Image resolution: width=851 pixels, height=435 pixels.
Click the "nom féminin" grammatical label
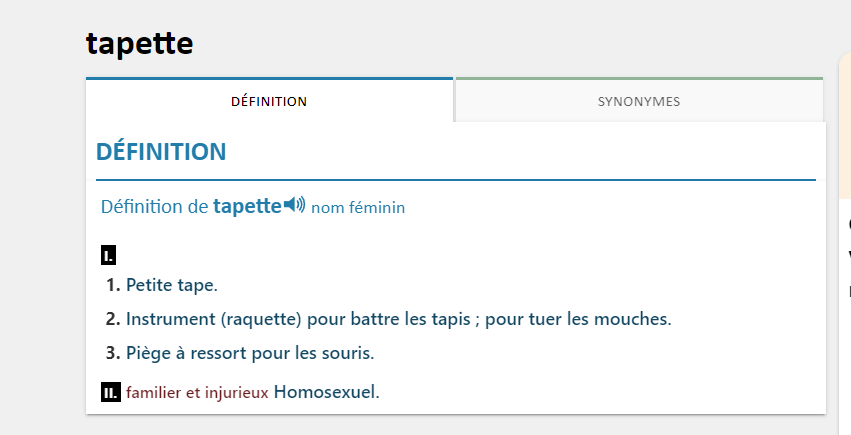point(358,208)
